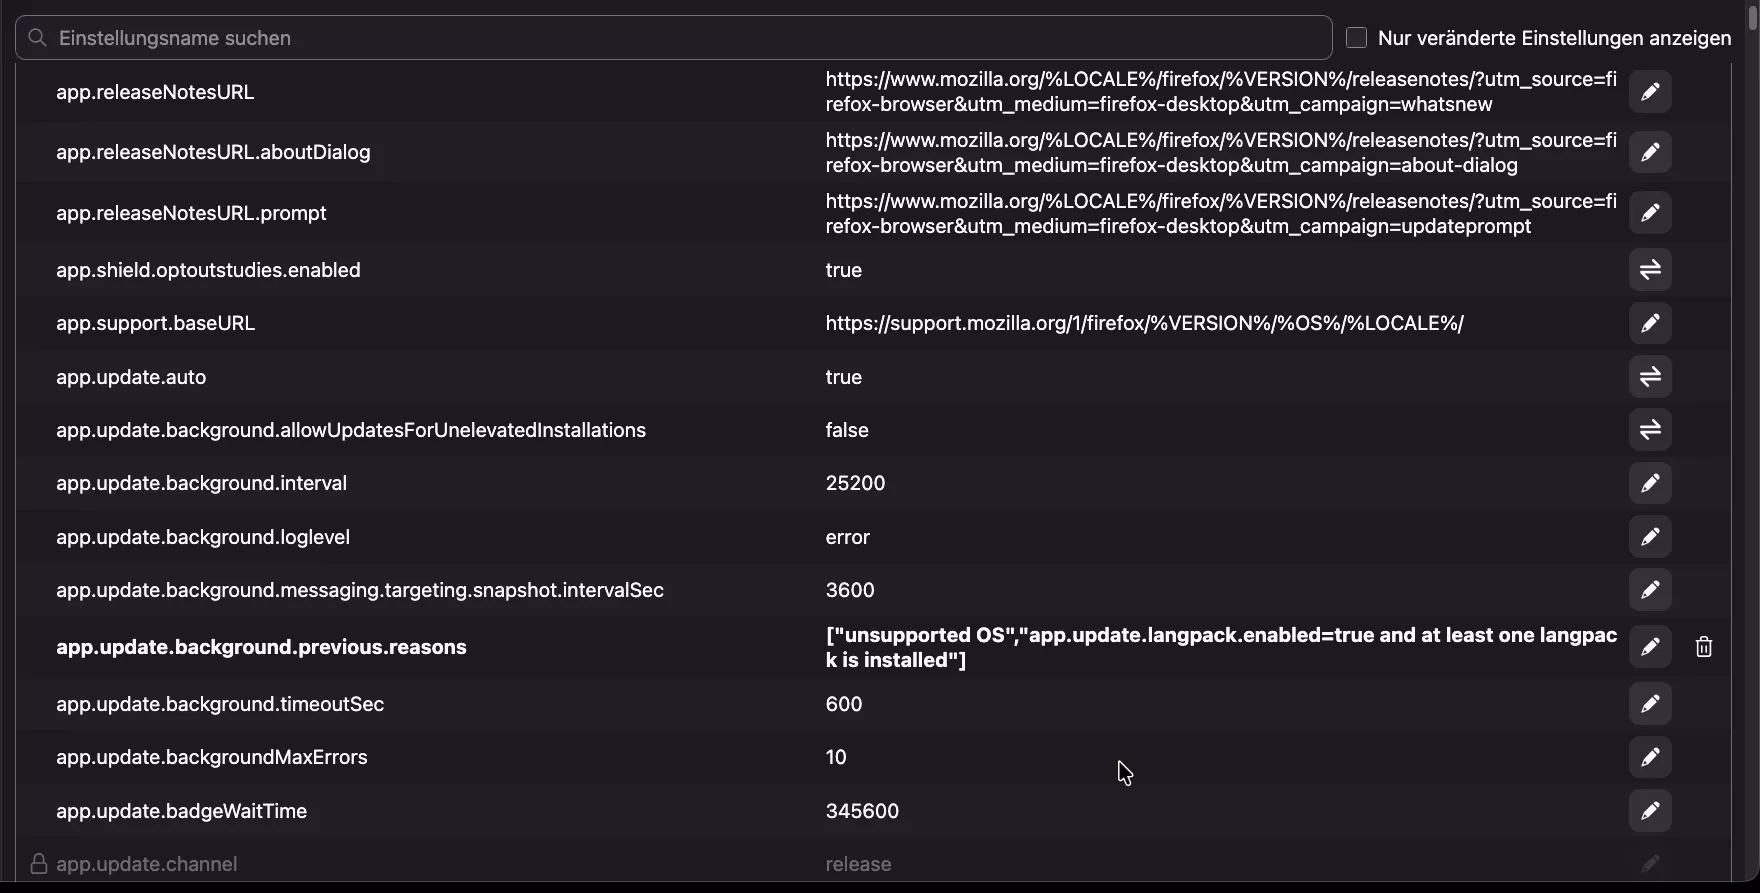Edit app.update.background.timeoutSec value

1650,704
